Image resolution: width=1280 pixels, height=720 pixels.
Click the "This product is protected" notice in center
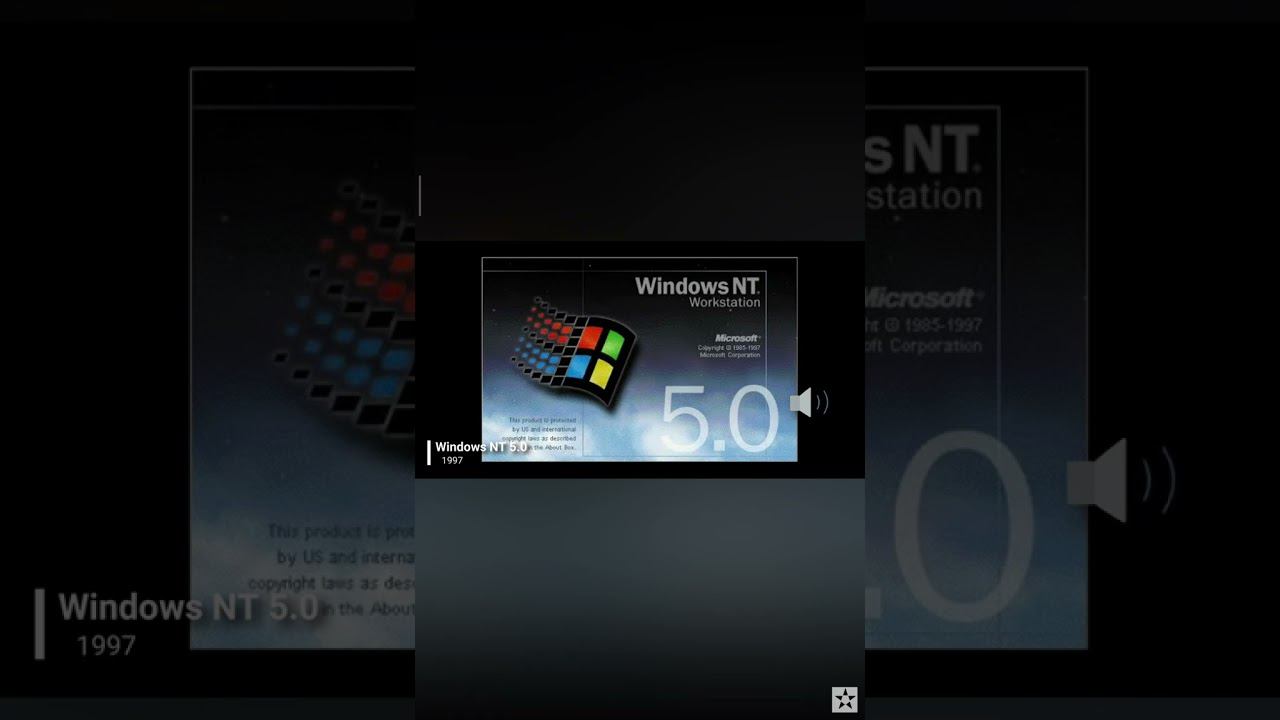pos(542,421)
